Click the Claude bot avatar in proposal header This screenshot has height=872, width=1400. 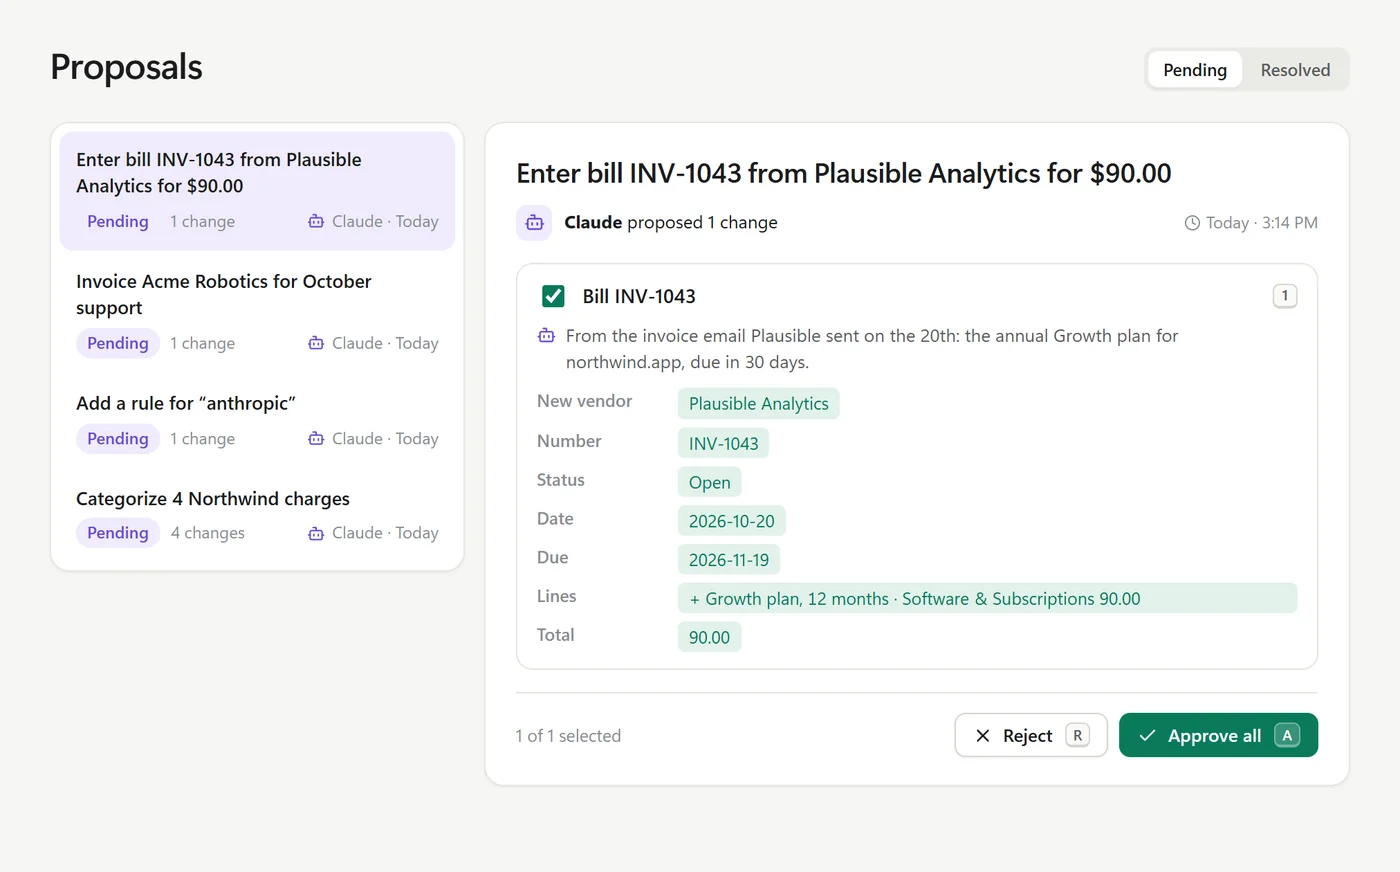534,223
